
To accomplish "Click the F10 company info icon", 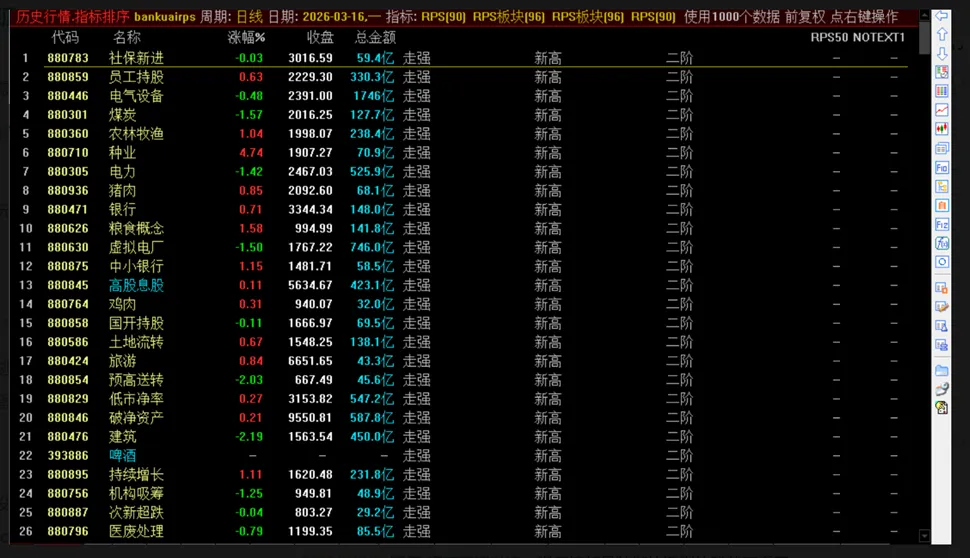I will click(942, 168).
